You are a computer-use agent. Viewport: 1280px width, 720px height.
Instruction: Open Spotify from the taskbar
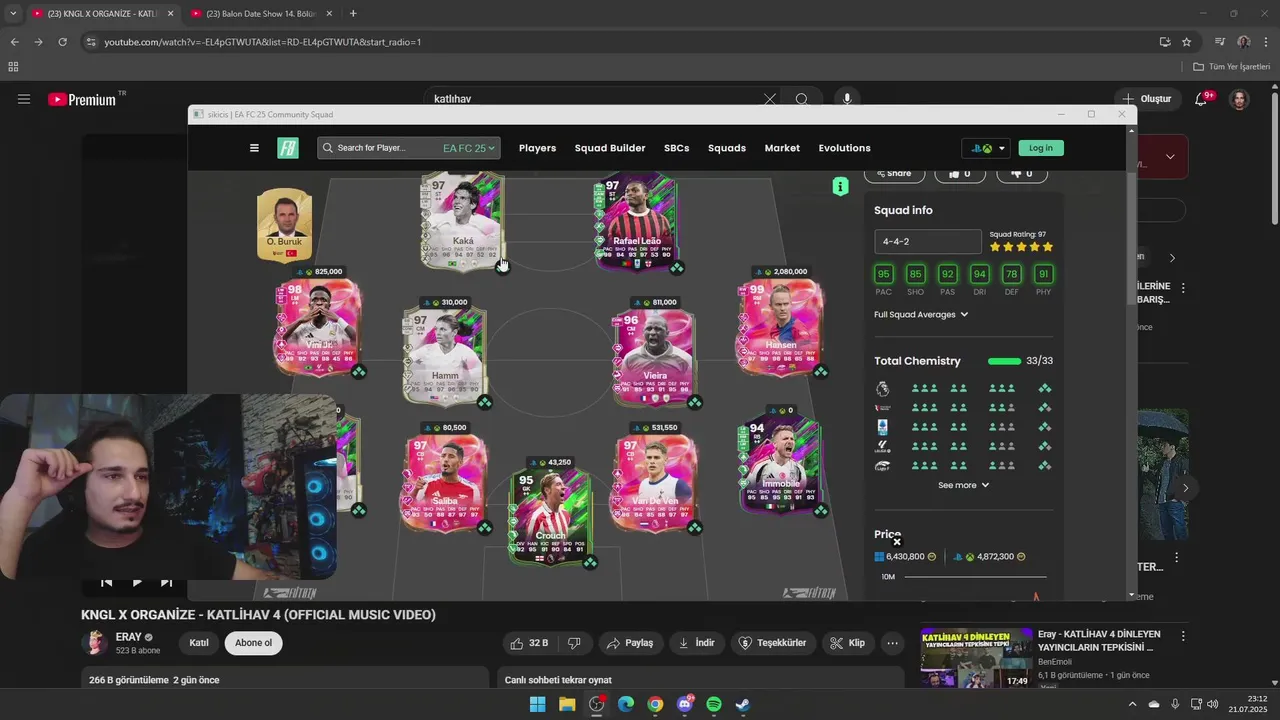click(x=714, y=704)
